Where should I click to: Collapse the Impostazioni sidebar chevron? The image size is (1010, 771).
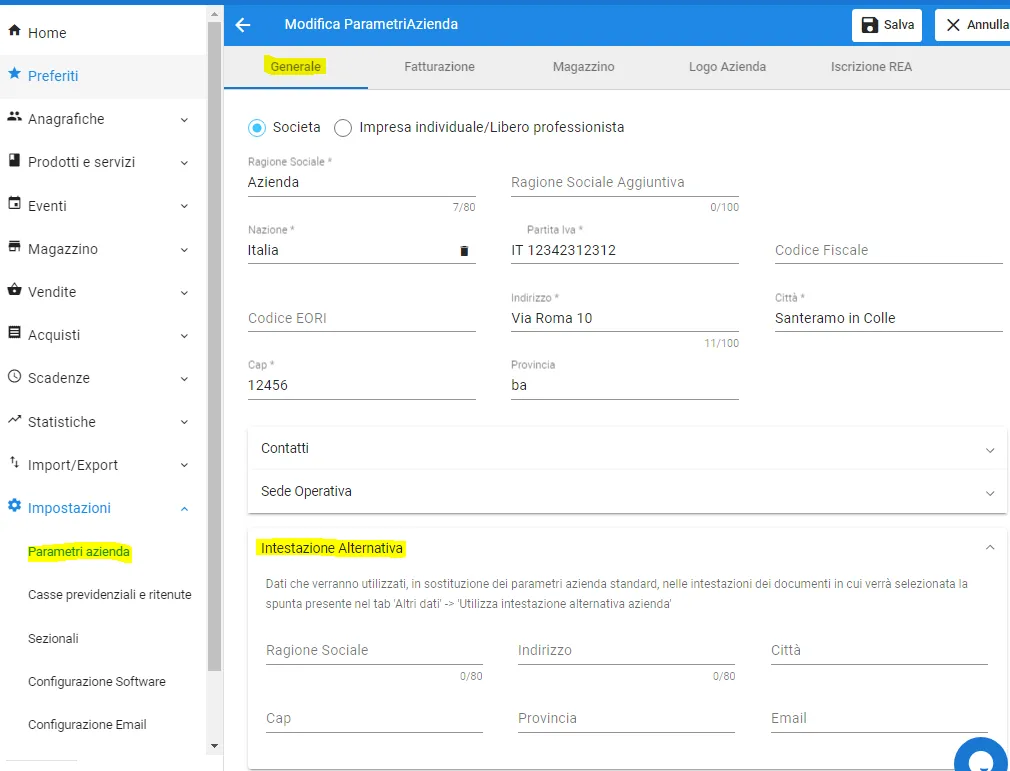coord(184,509)
